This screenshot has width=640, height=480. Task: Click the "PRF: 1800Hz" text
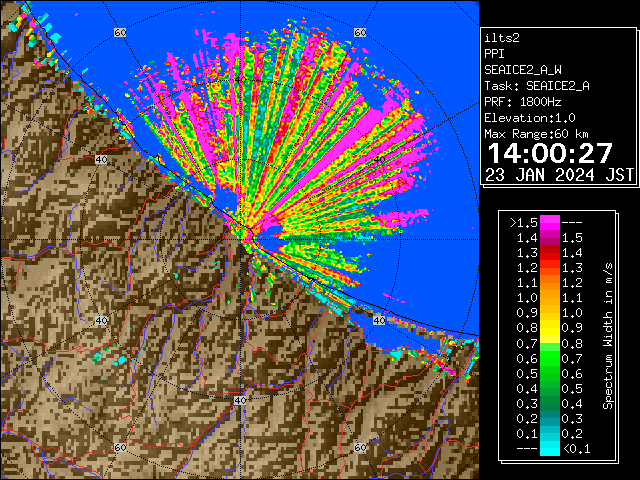(522, 102)
